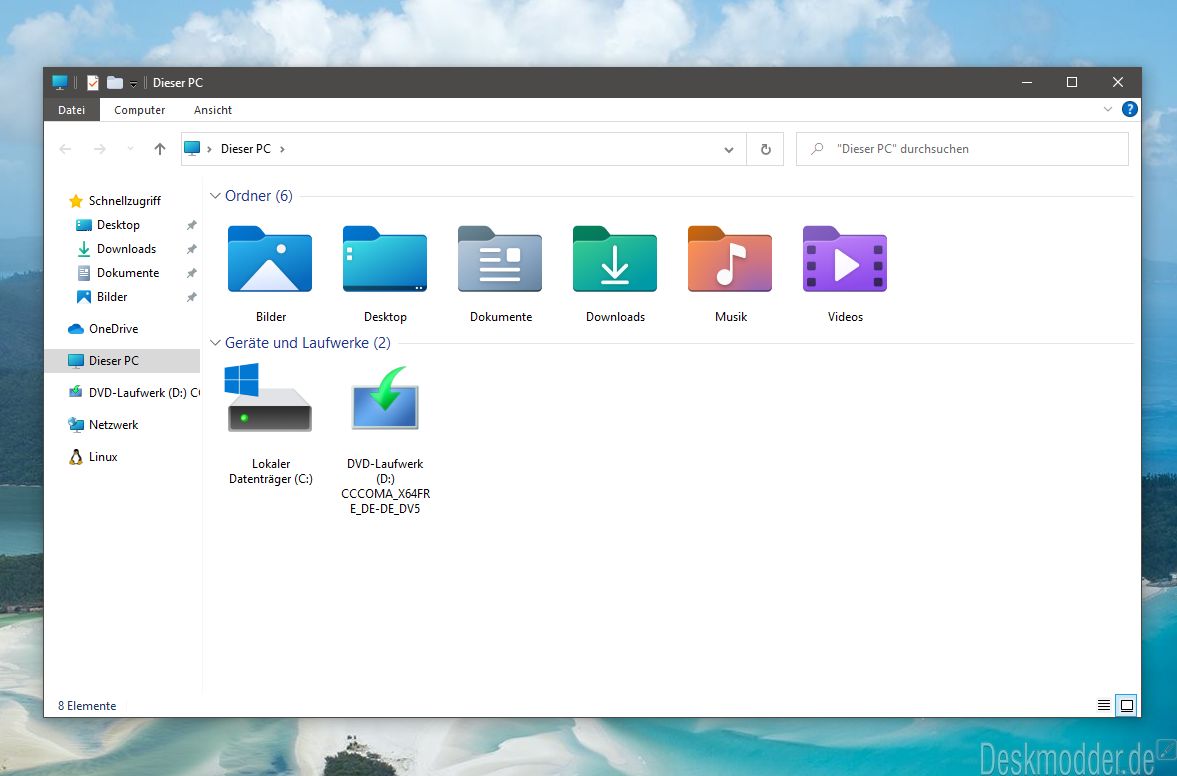Collapse the 'Geräte und Laufwerke (2)' group chevron

[x=215, y=343]
